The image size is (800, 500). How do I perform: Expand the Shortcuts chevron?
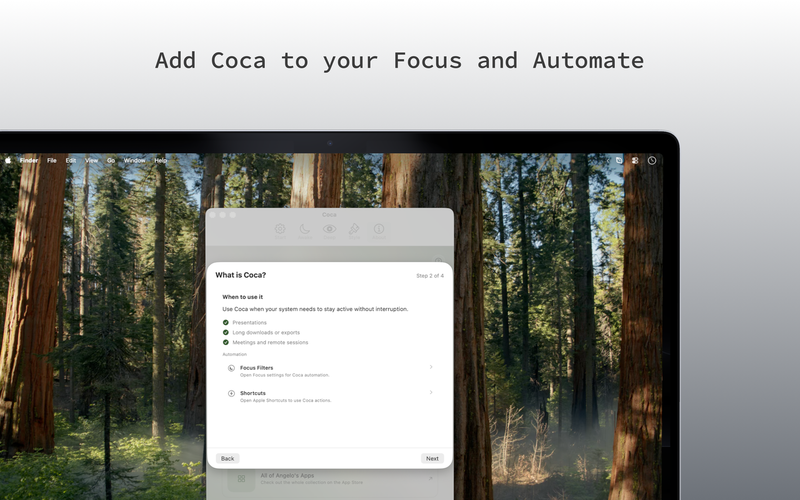coord(431,392)
